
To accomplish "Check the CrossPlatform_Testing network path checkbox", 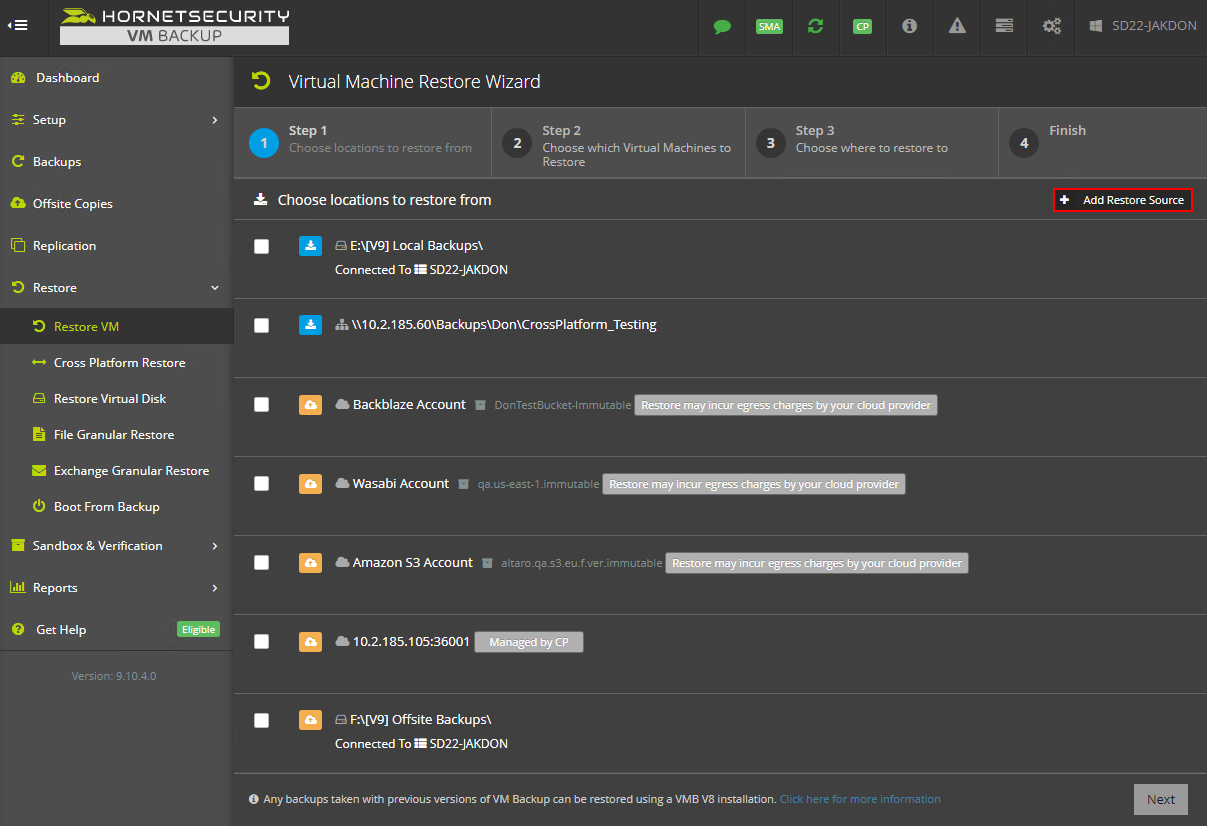I will click(262, 325).
